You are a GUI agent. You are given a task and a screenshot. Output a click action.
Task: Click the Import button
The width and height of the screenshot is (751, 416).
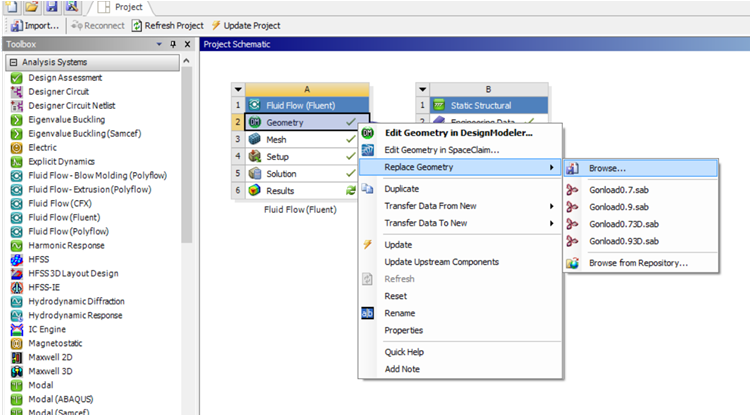coord(35,26)
